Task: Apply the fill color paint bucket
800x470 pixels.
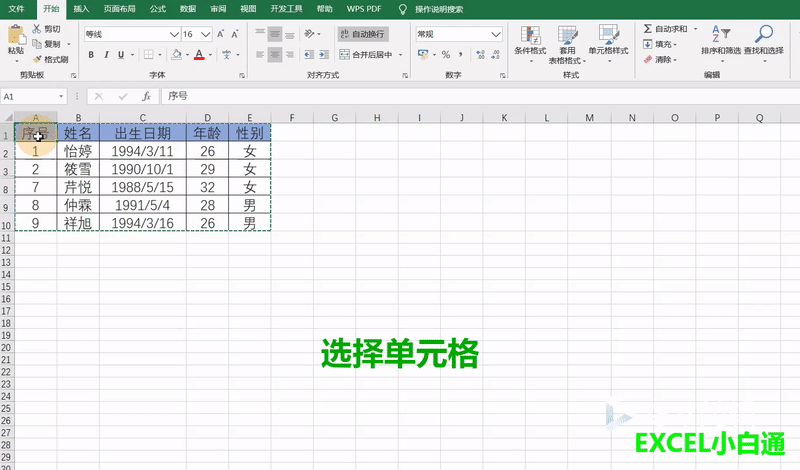Action: tap(177, 55)
